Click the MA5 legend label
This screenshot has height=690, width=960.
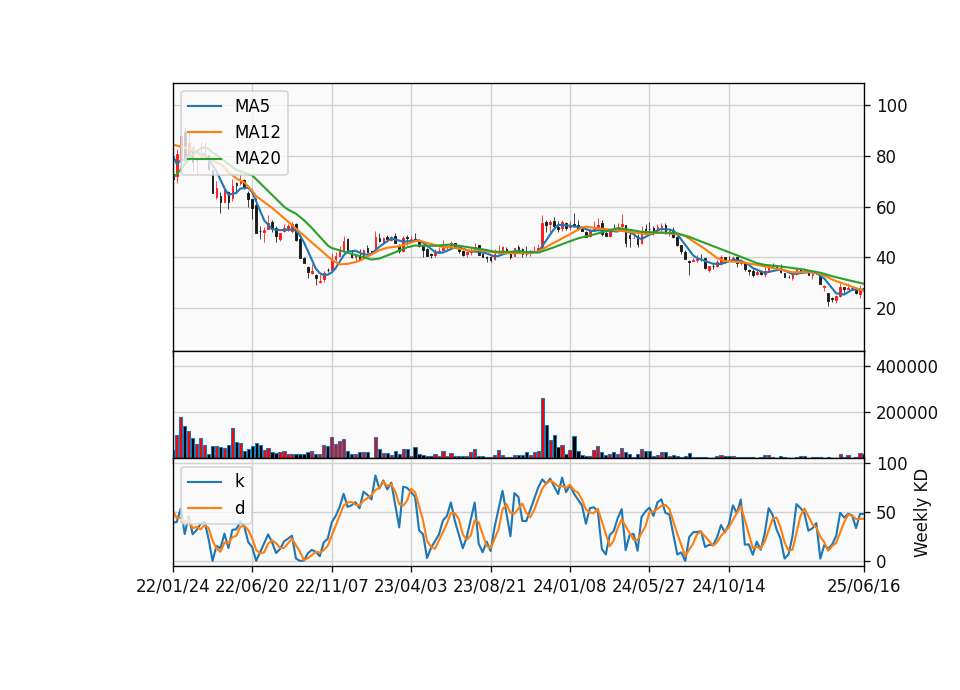pyautogui.click(x=252, y=106)
